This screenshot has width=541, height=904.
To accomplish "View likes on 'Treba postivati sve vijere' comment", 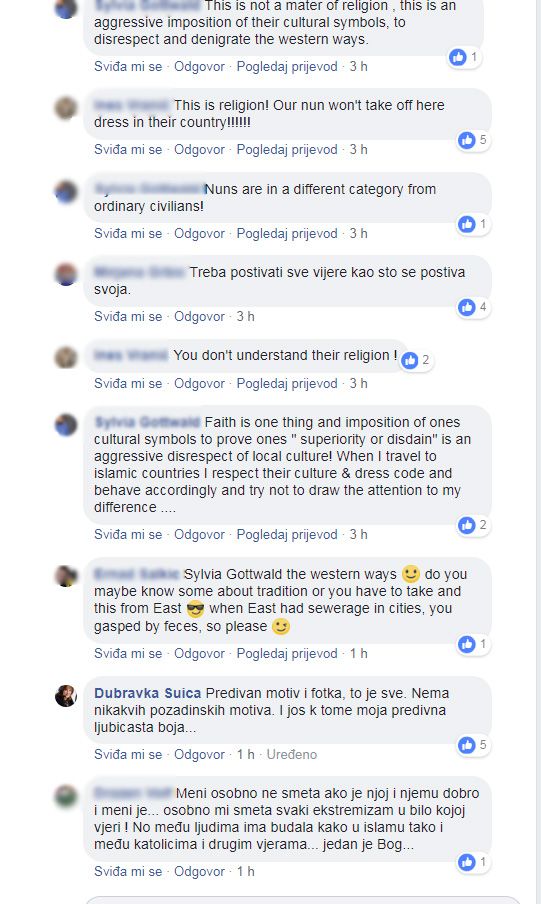I will 473,307.
